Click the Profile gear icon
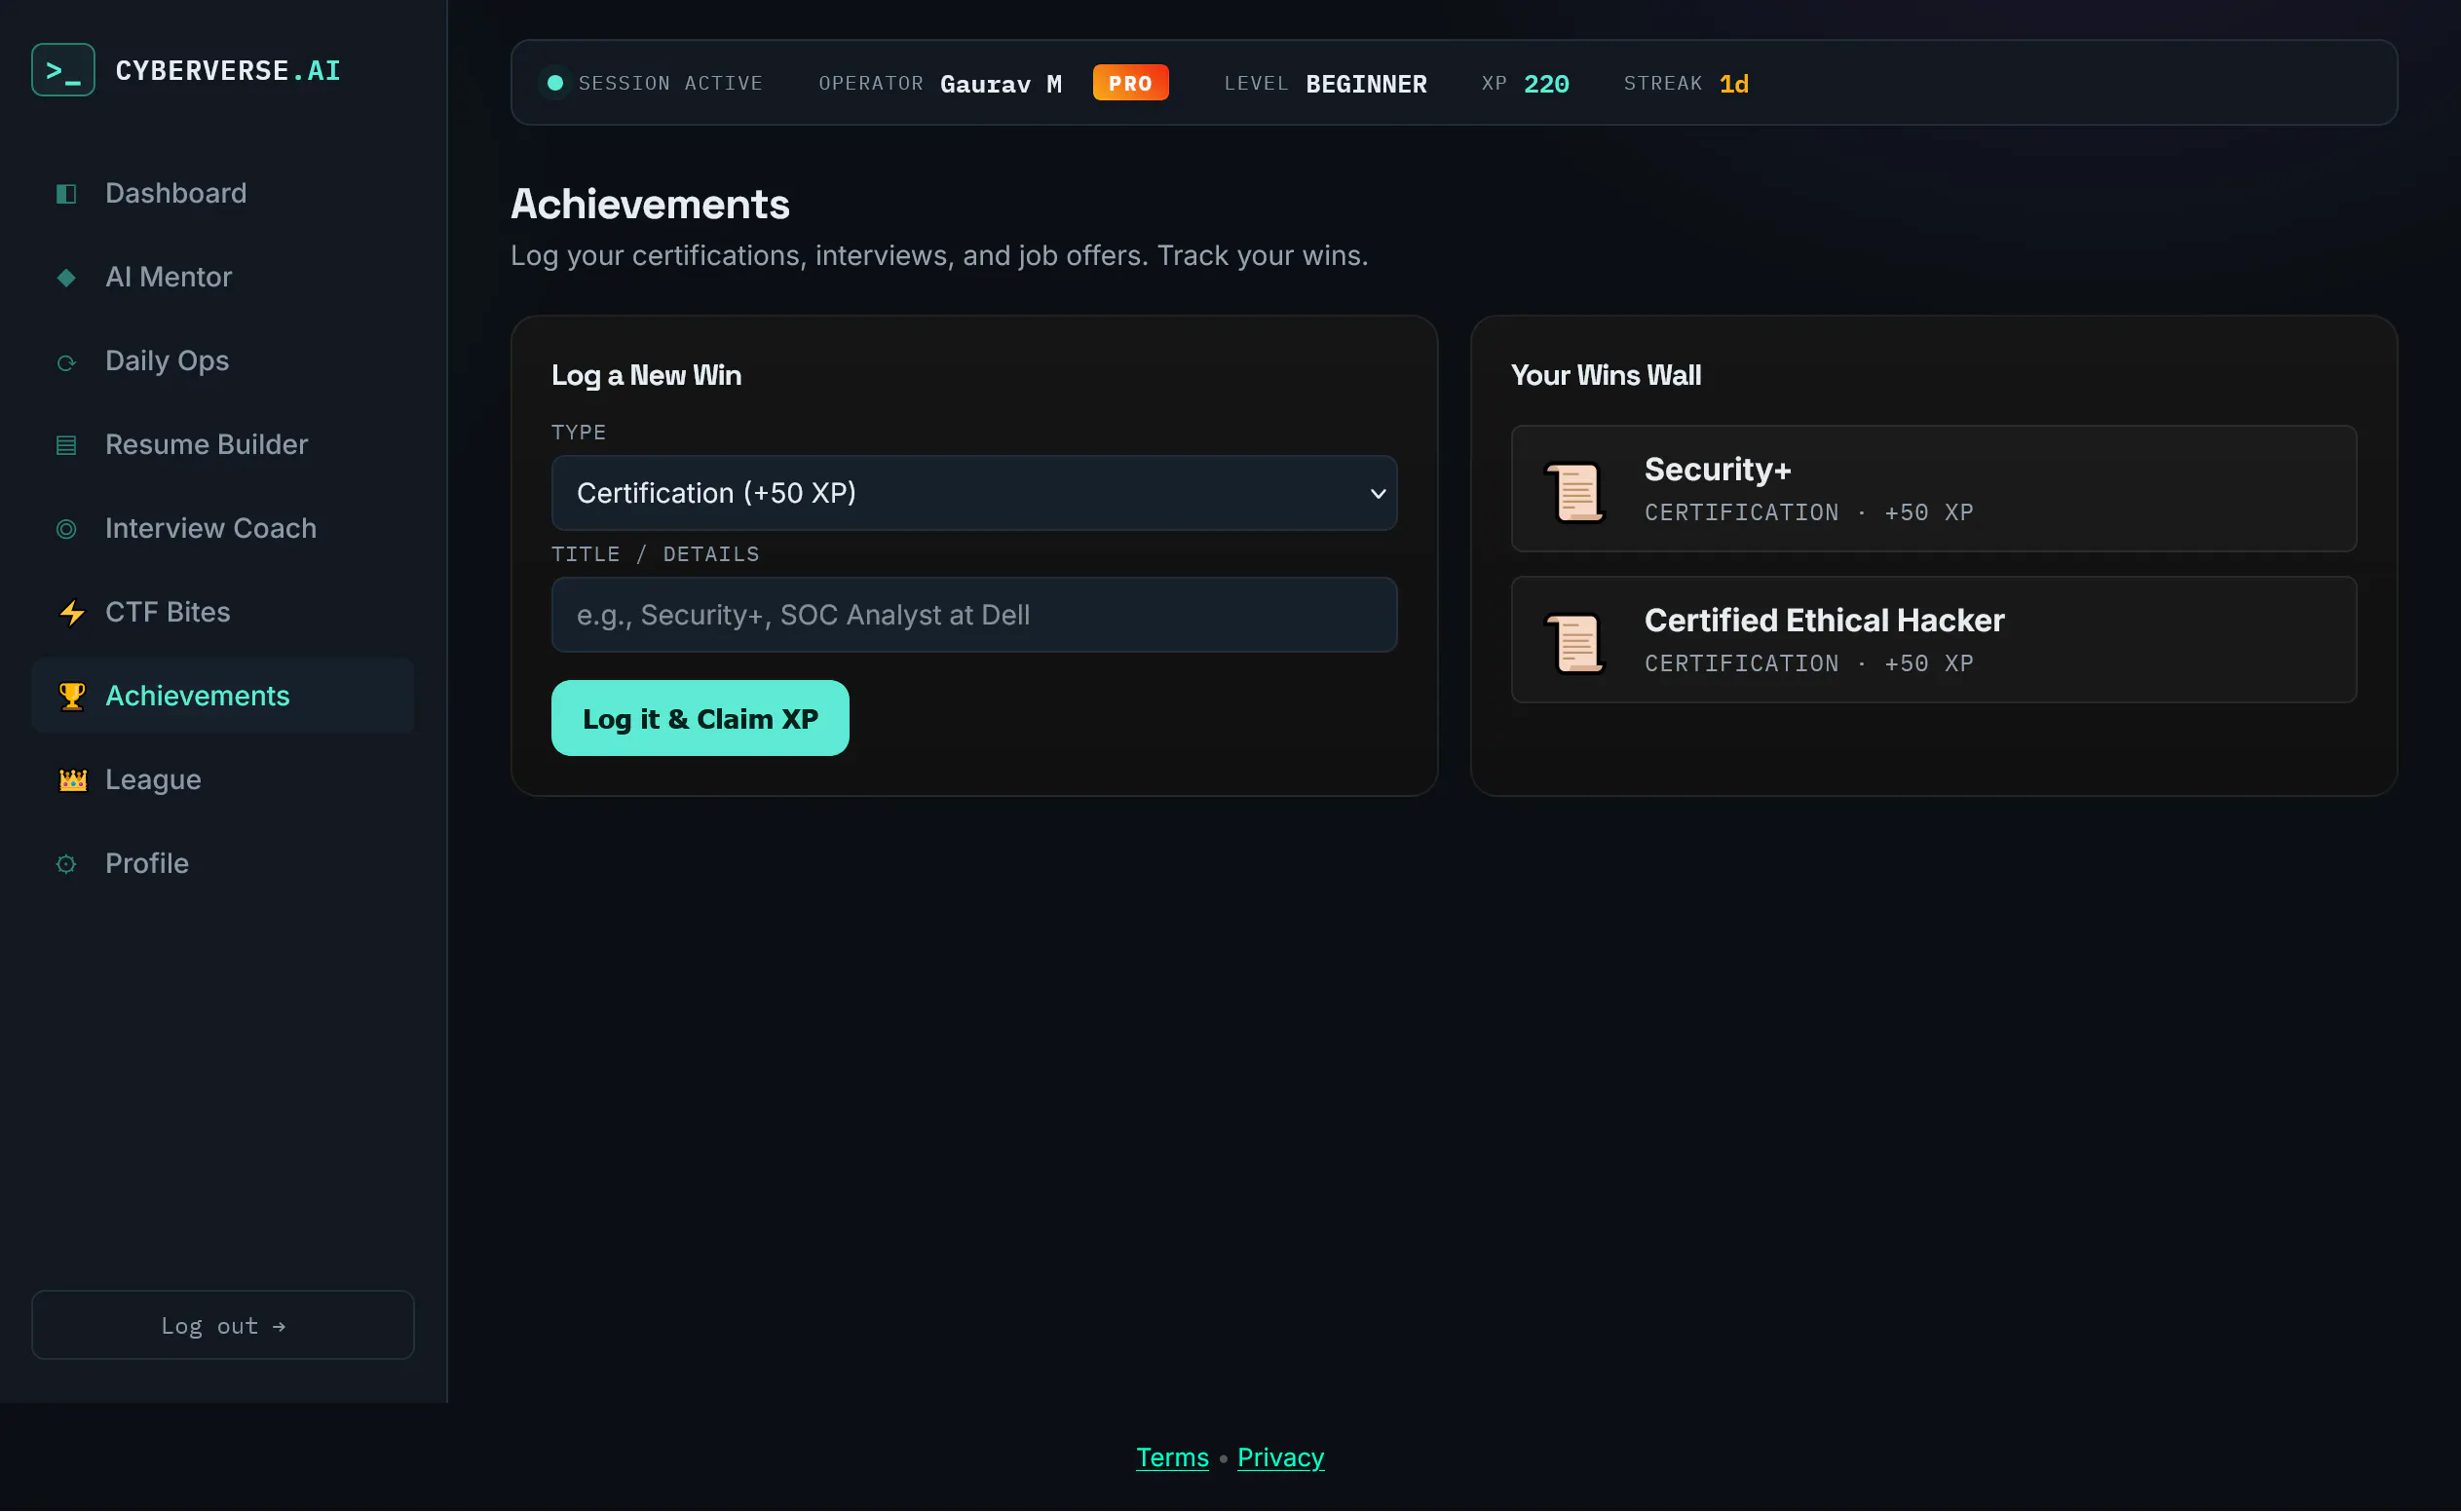The width and height of the screenshot is (2461, 1512). [66, 864]
